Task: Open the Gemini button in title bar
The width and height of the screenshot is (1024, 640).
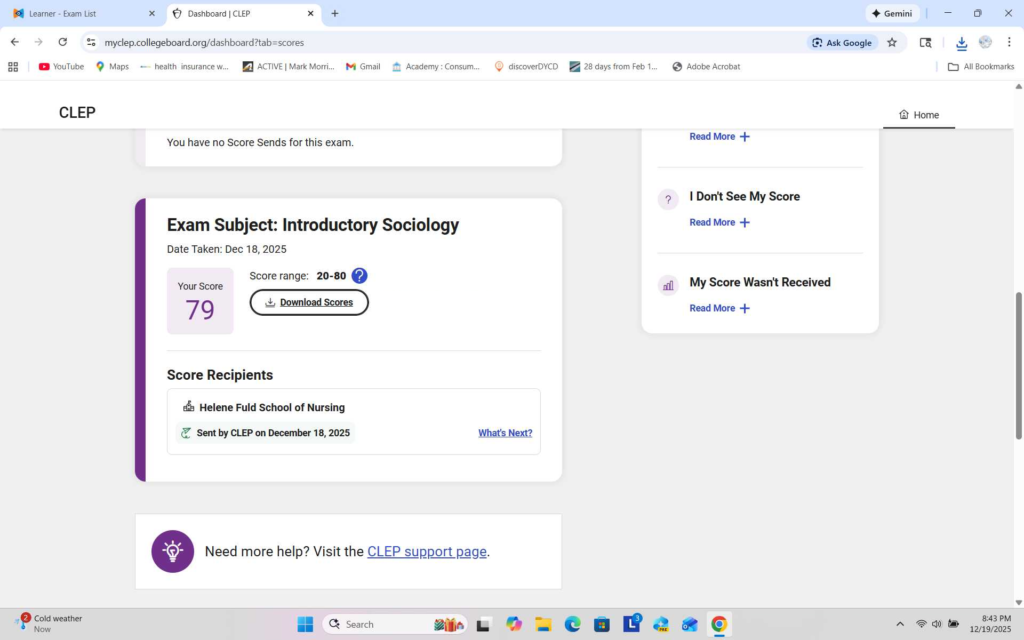Action: point(892,14)
